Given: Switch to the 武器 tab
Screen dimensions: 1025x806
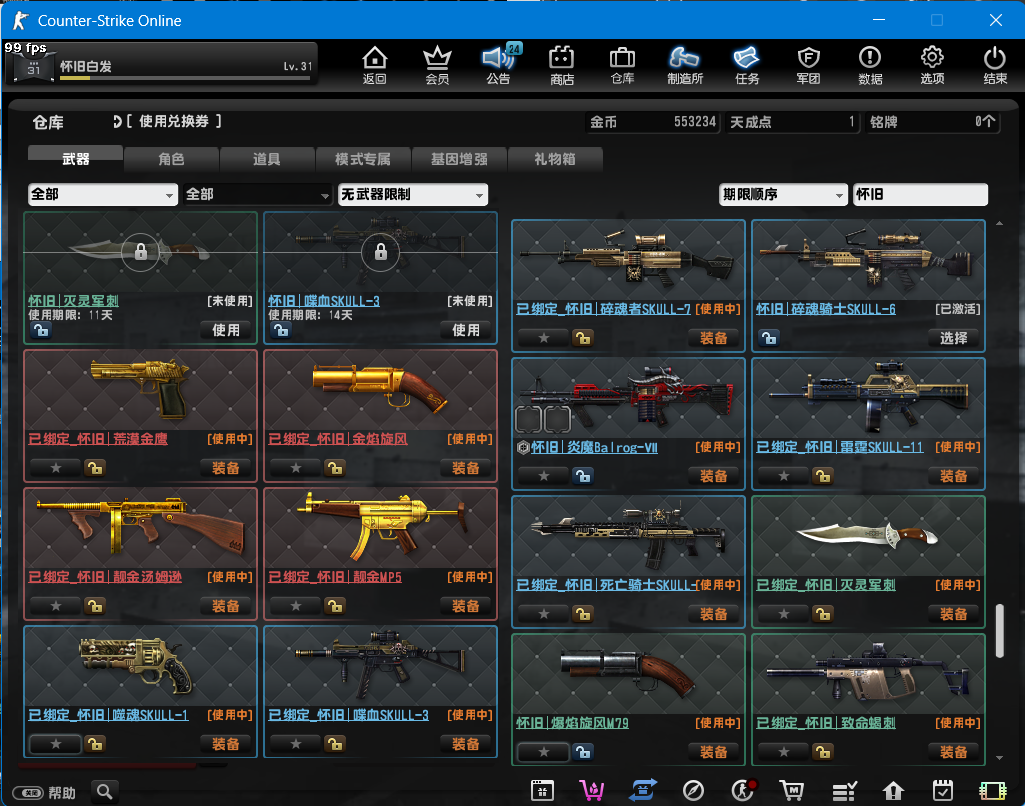Looking at the screenshot, I should coord(75,159).
